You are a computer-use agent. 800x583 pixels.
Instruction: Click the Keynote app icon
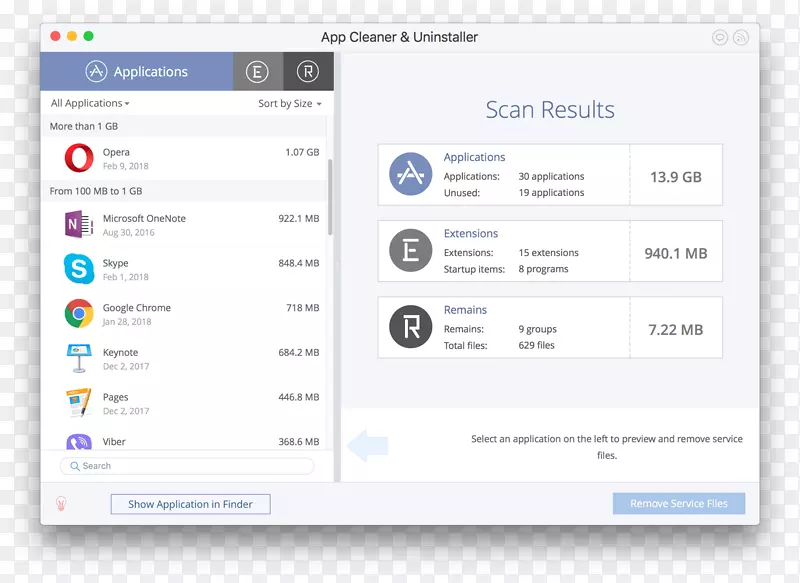(79, 359)
